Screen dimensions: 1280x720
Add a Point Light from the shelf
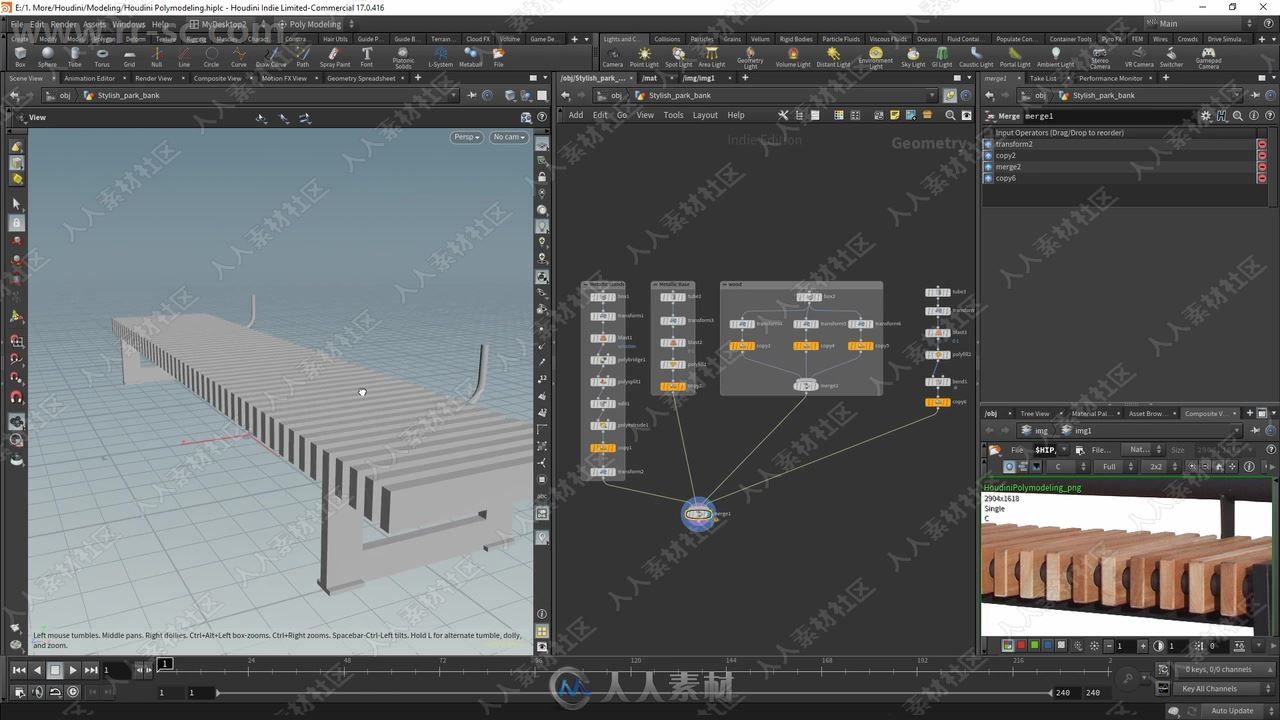click(x=644, y=57)
